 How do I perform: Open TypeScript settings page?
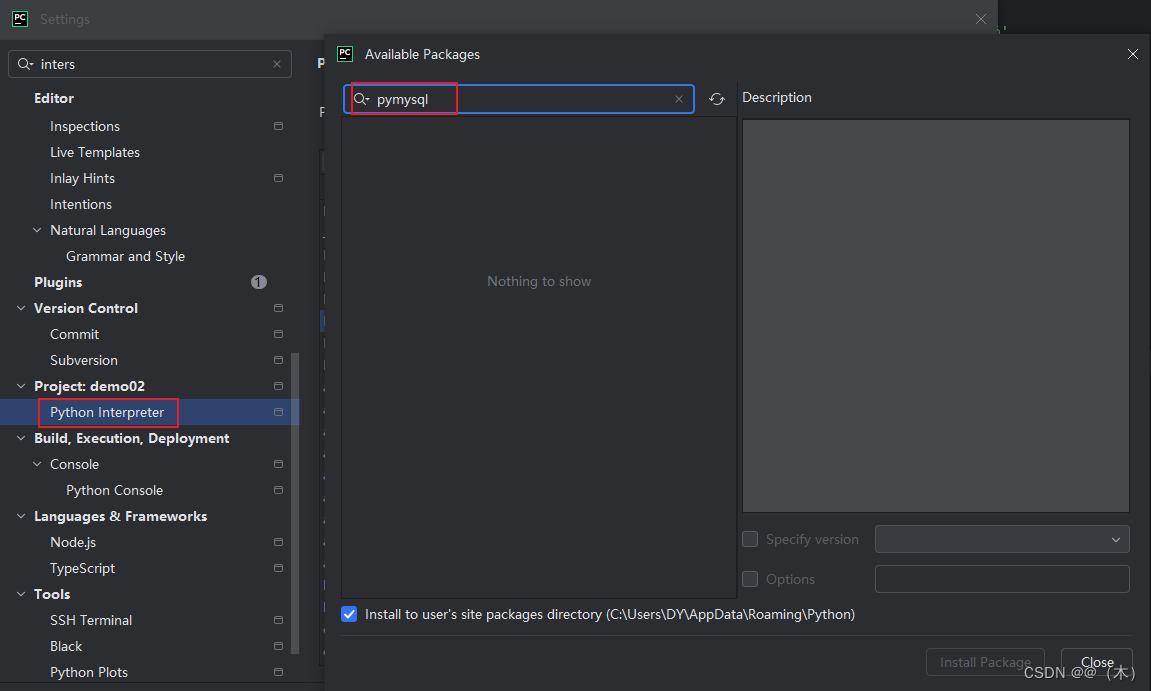pos(82,568)
